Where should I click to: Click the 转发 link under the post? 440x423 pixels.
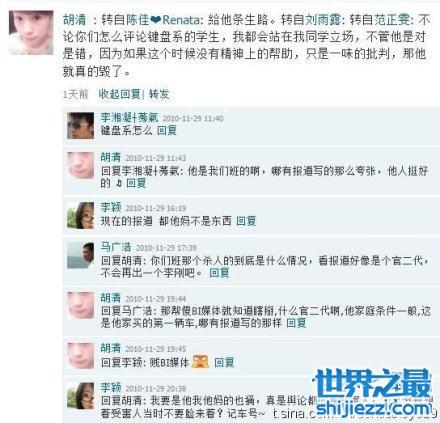pyautogui.click(x=159, y=94)
